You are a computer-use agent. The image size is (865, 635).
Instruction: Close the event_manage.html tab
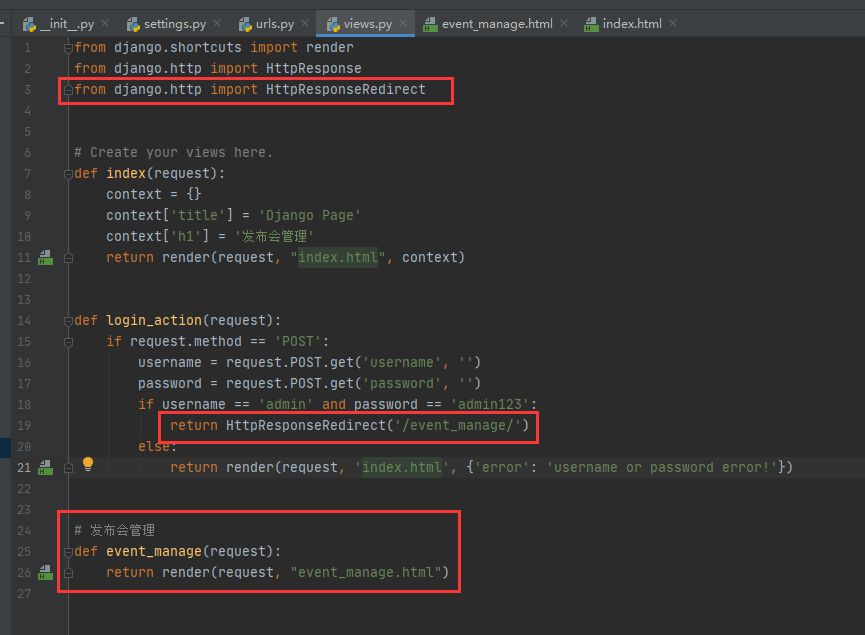(x=564, y=23)
